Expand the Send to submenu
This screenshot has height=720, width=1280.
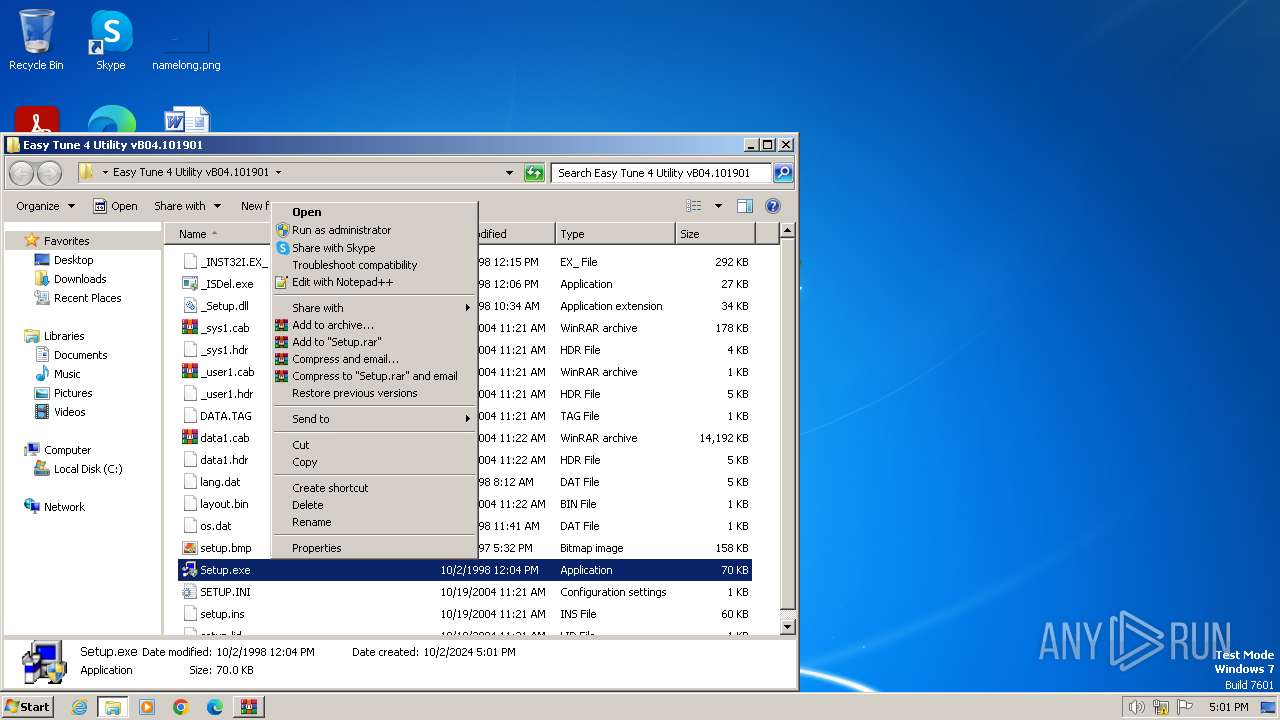pos(375,419)
